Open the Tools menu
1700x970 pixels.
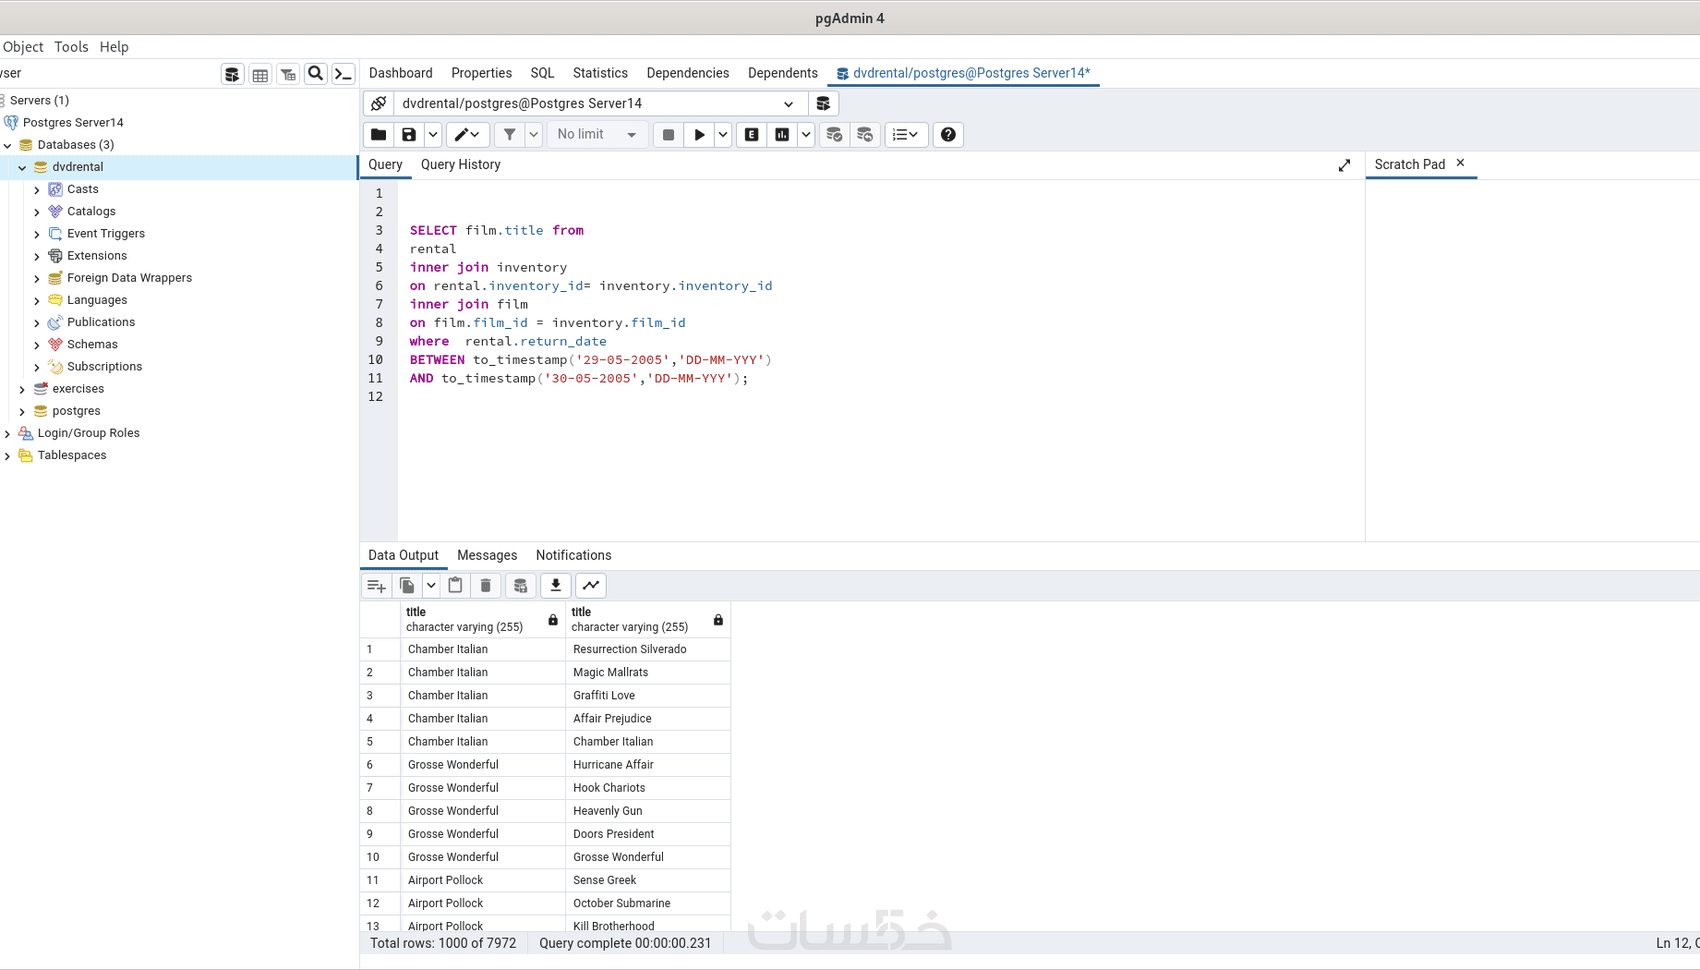point(70,46)
